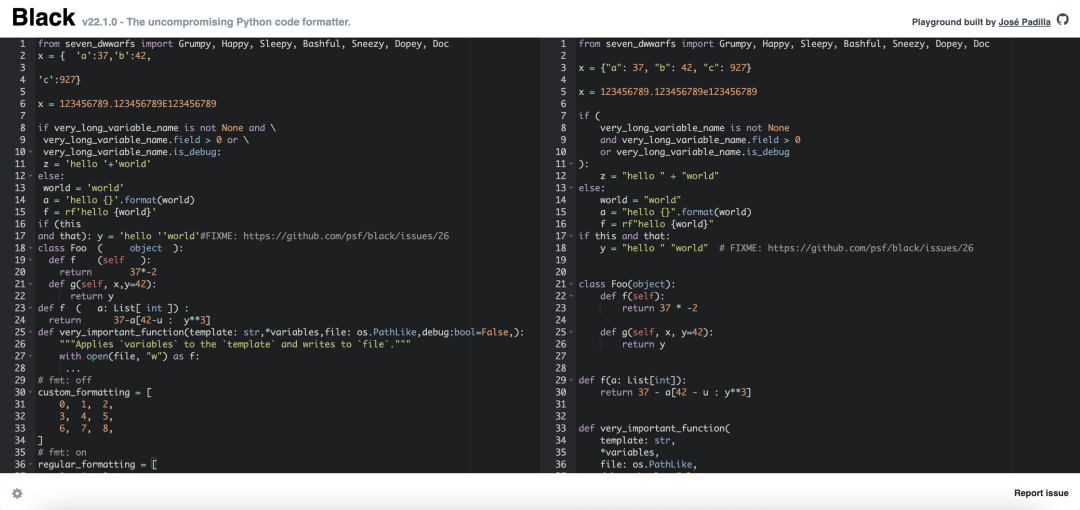
Task: Click '# fmt: on' comment in input editor
Action: 62,453
